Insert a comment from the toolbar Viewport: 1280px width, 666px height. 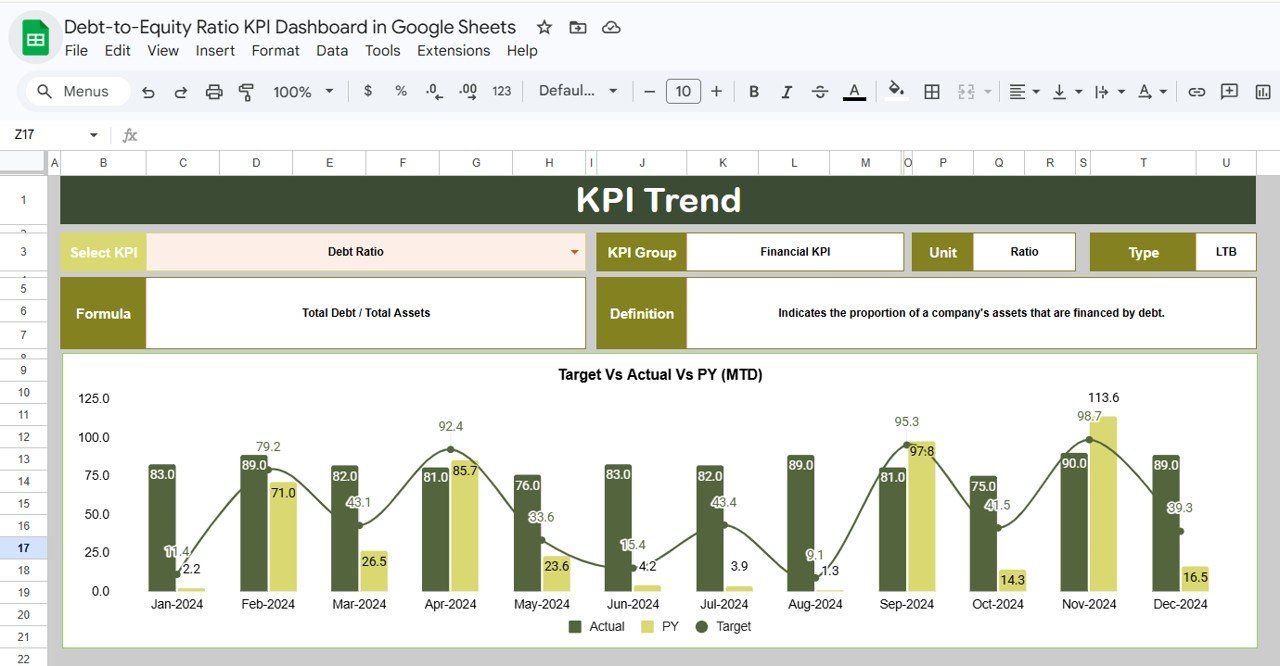coord(1229,91)
